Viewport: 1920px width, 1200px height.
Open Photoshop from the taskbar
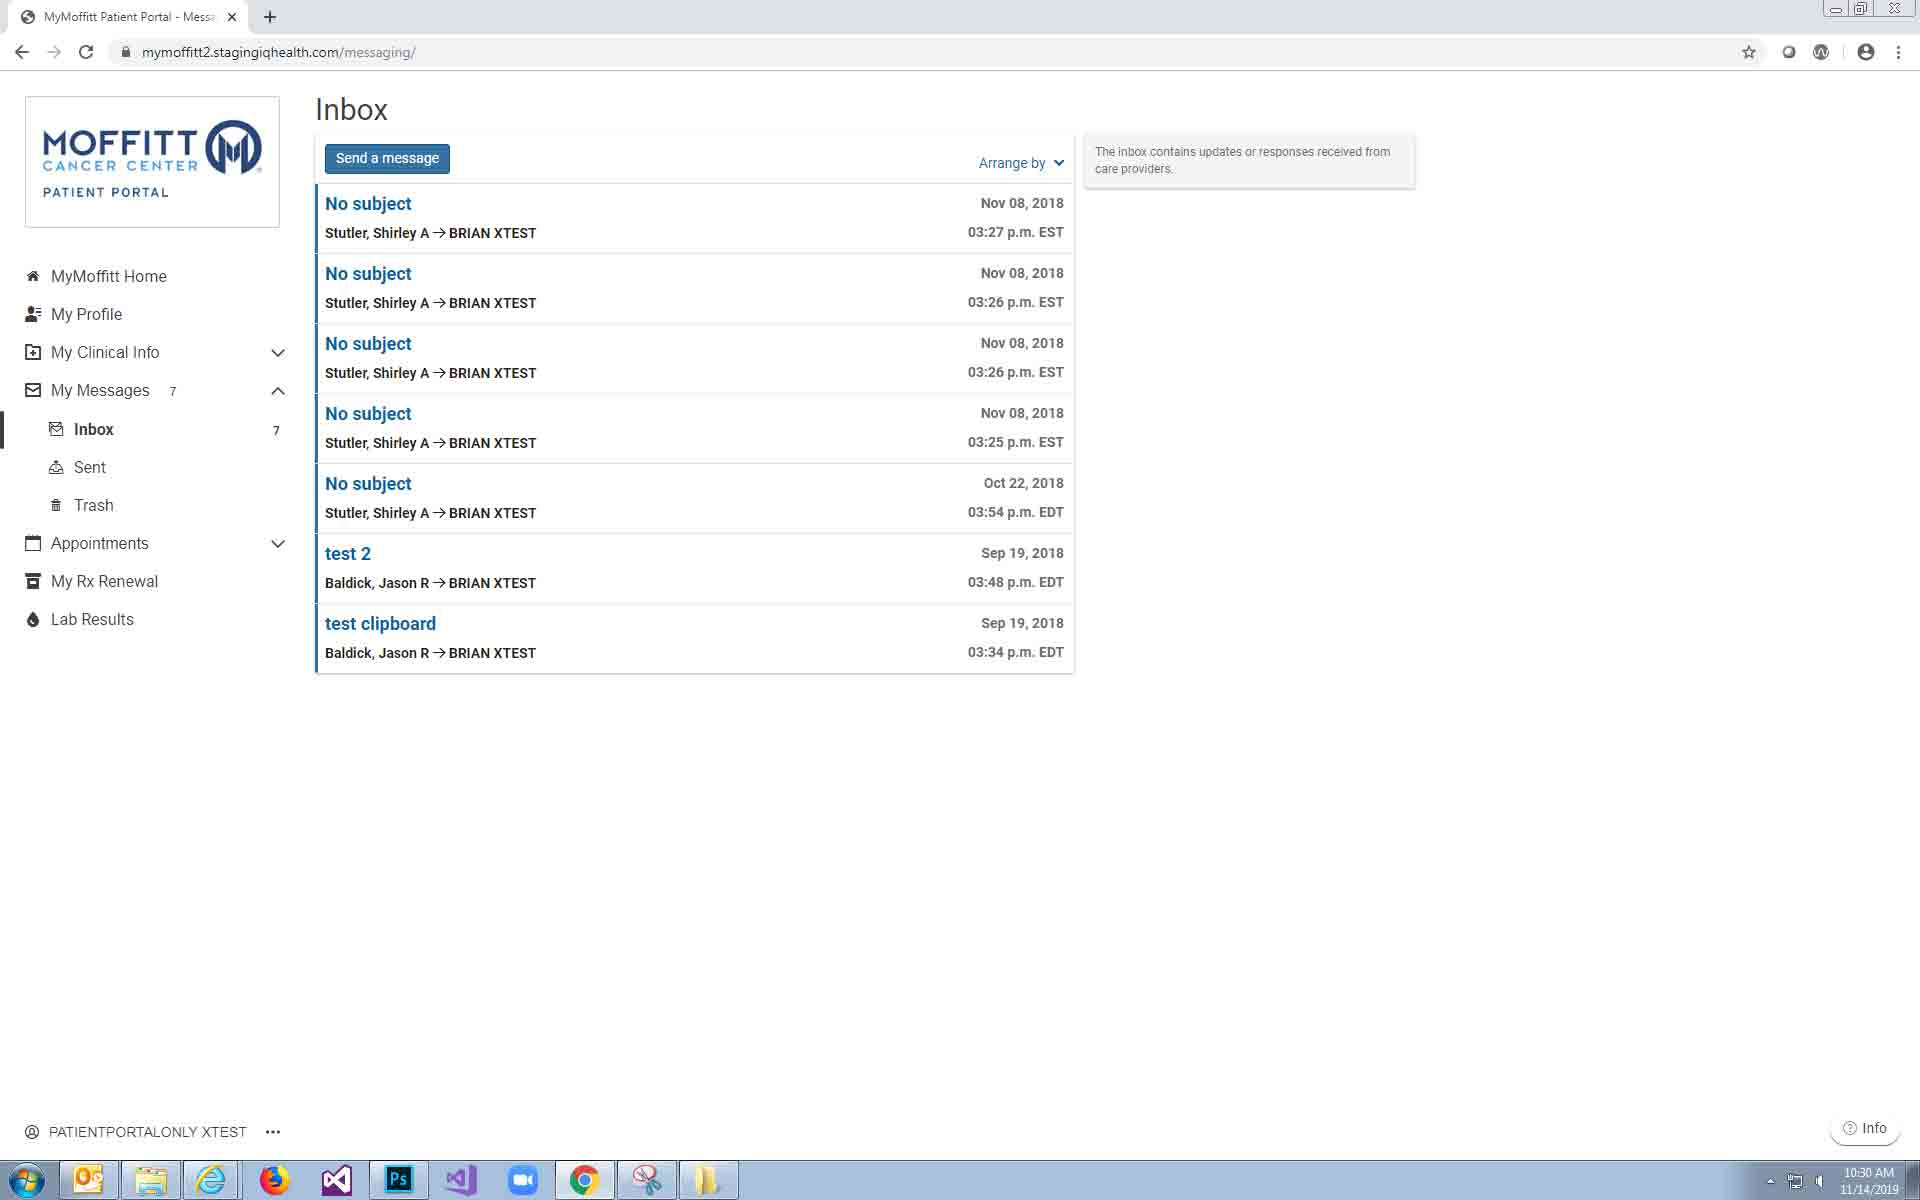click(398, 1180)
